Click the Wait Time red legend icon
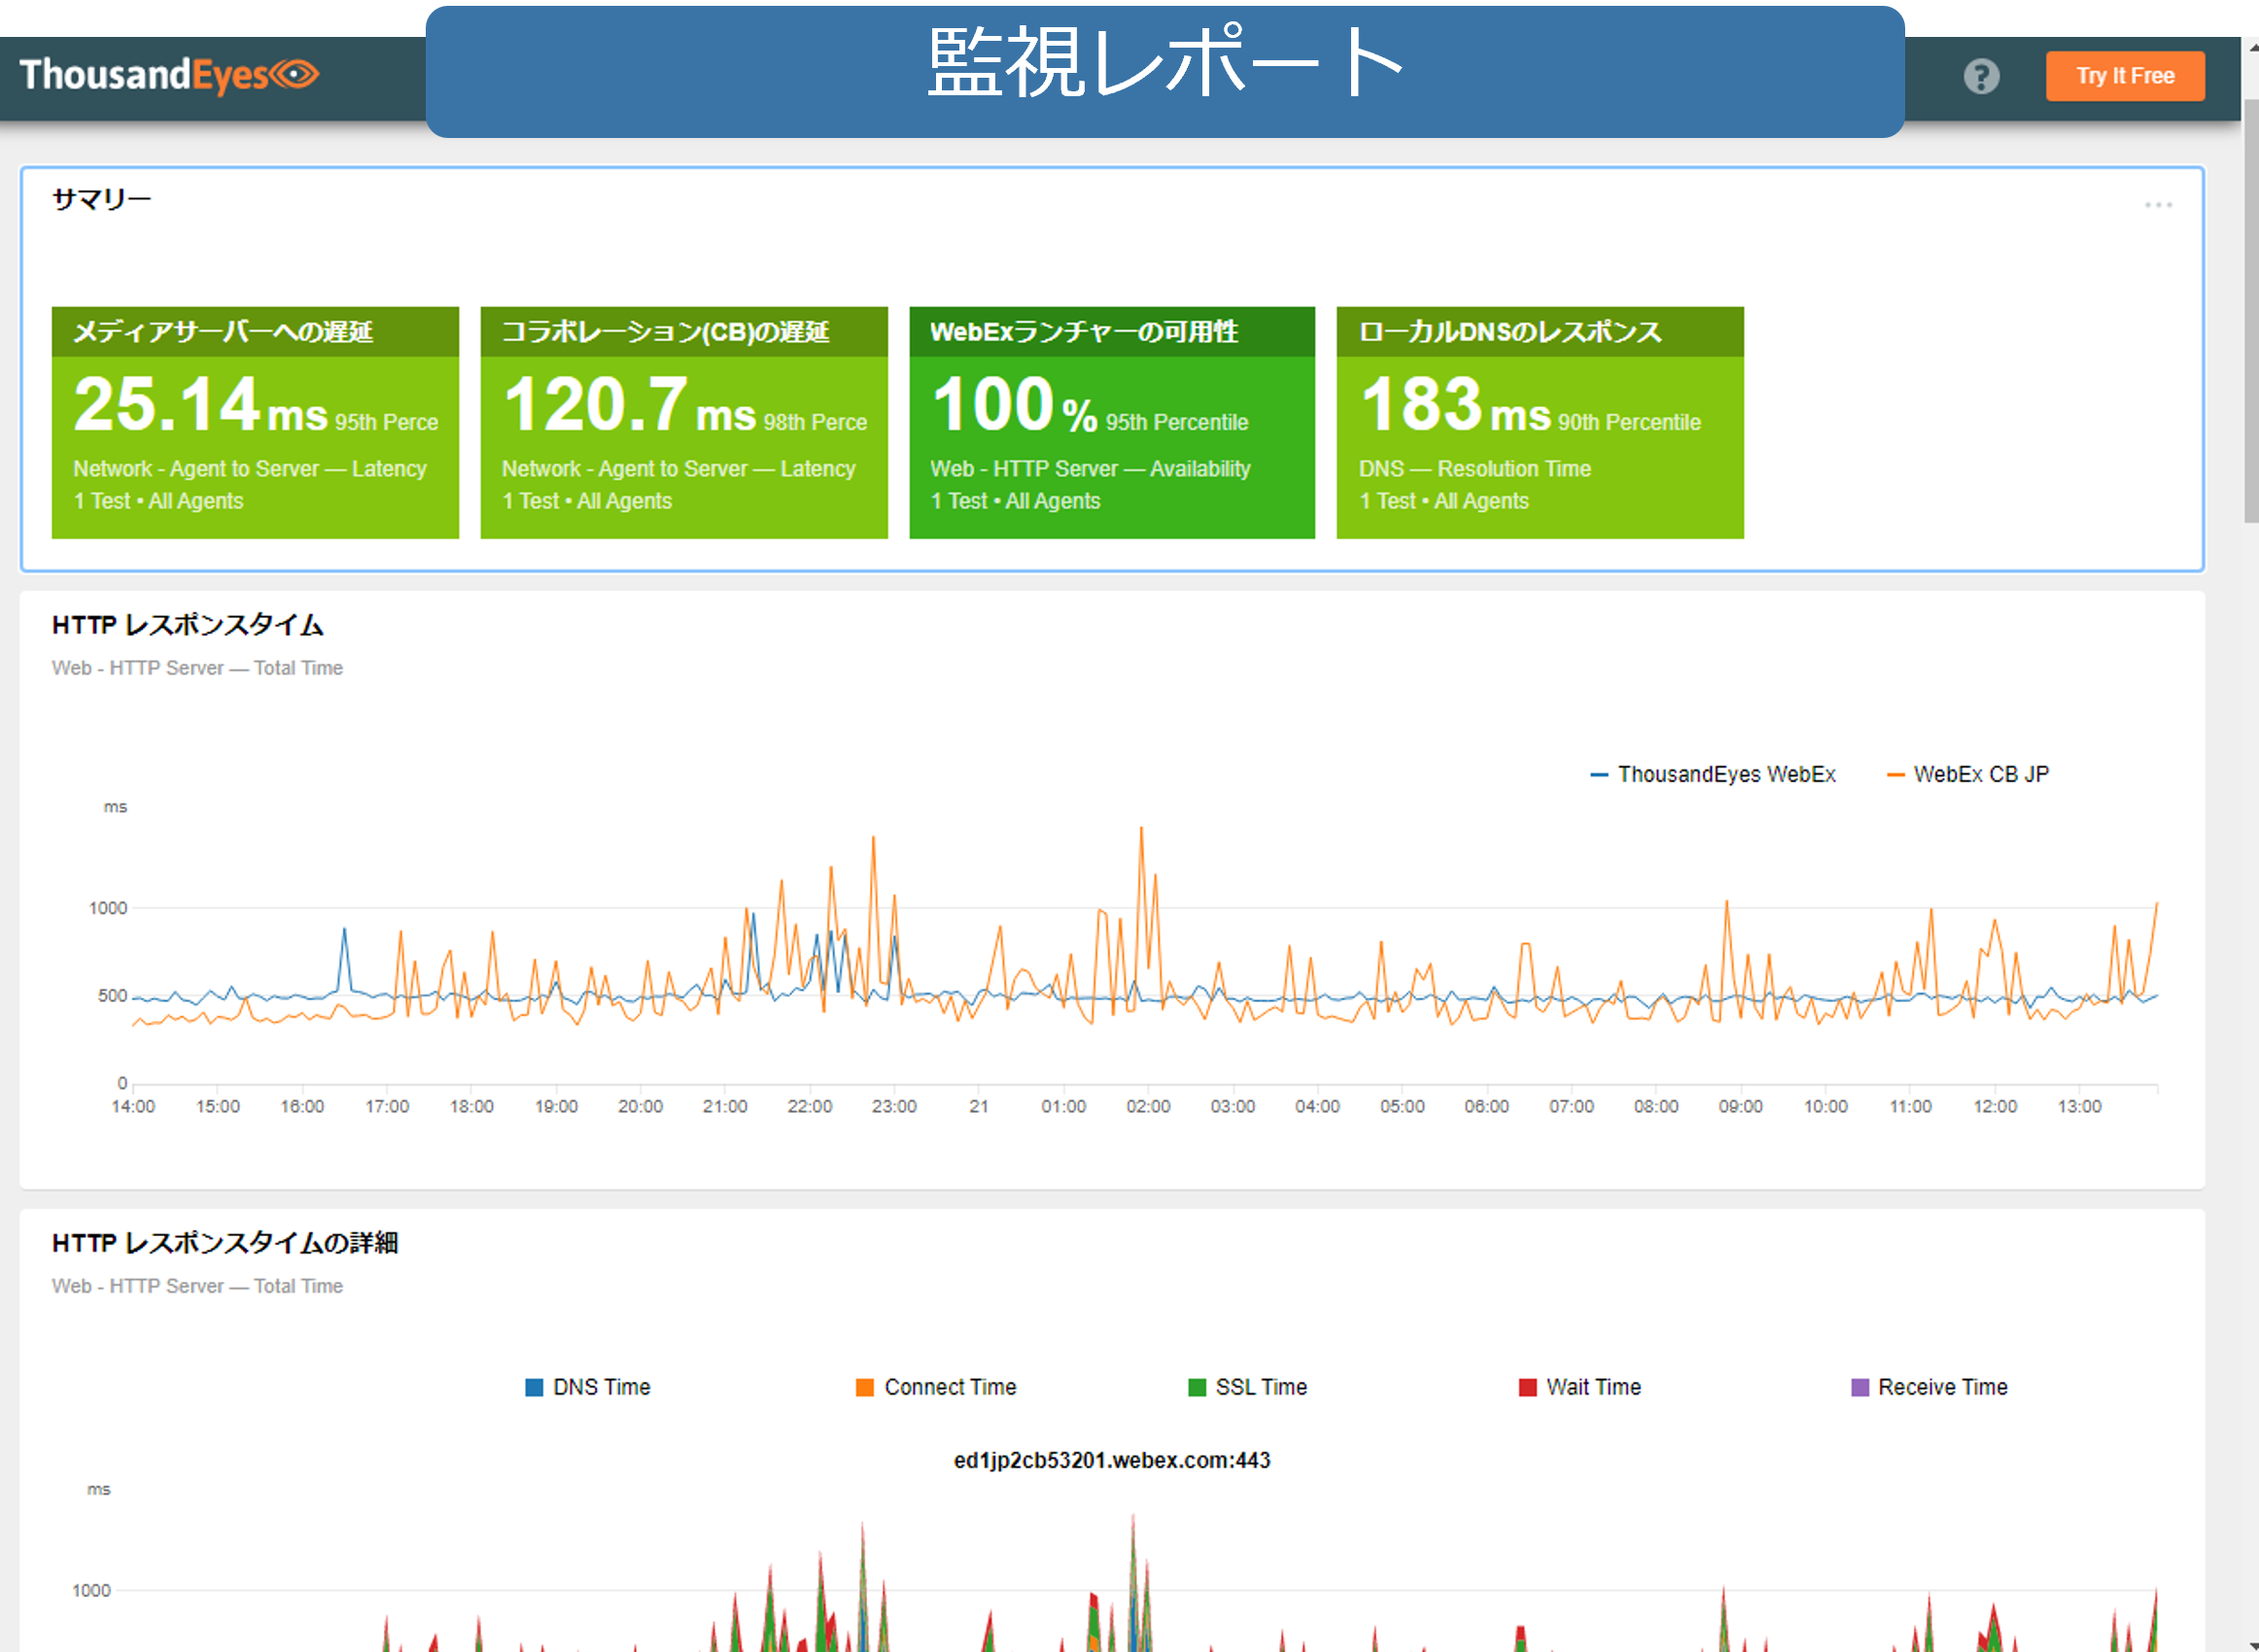Screen dimensions: 2259x1652 (1527, 1387)
